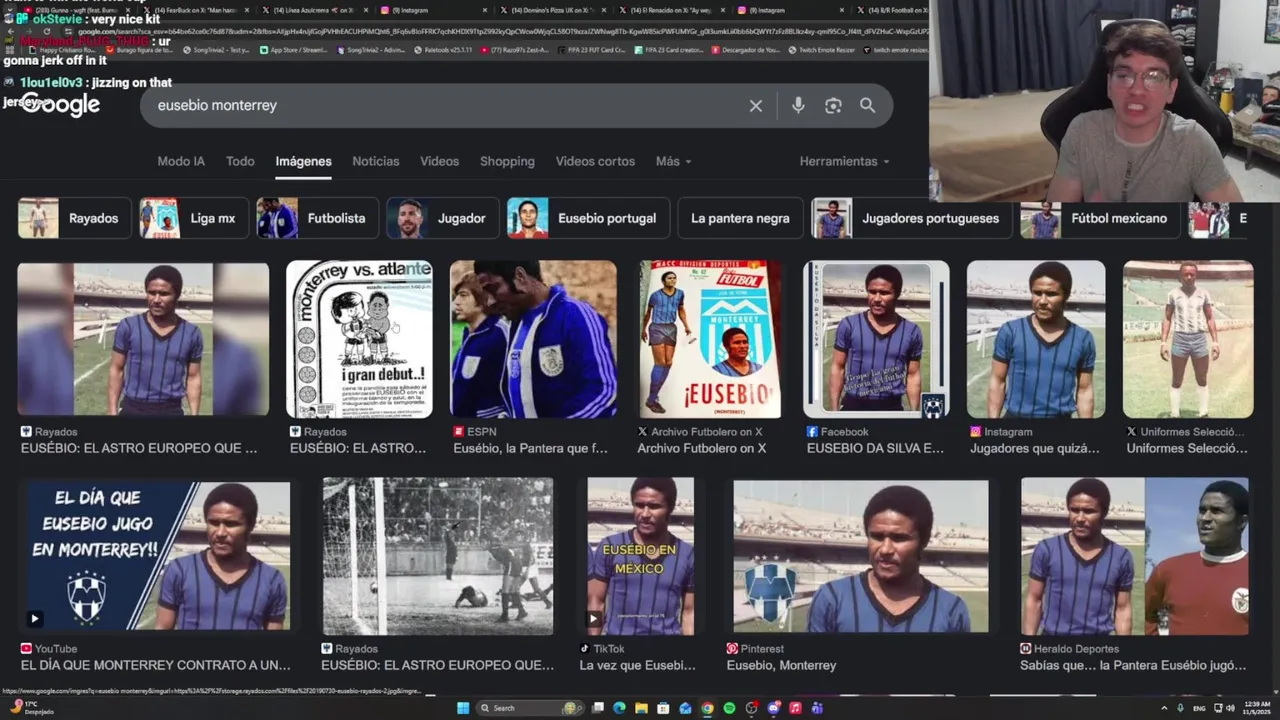Switch to the Modo IA tab
The width and height of the screenshot is (1280, 720).
point(181,161)
